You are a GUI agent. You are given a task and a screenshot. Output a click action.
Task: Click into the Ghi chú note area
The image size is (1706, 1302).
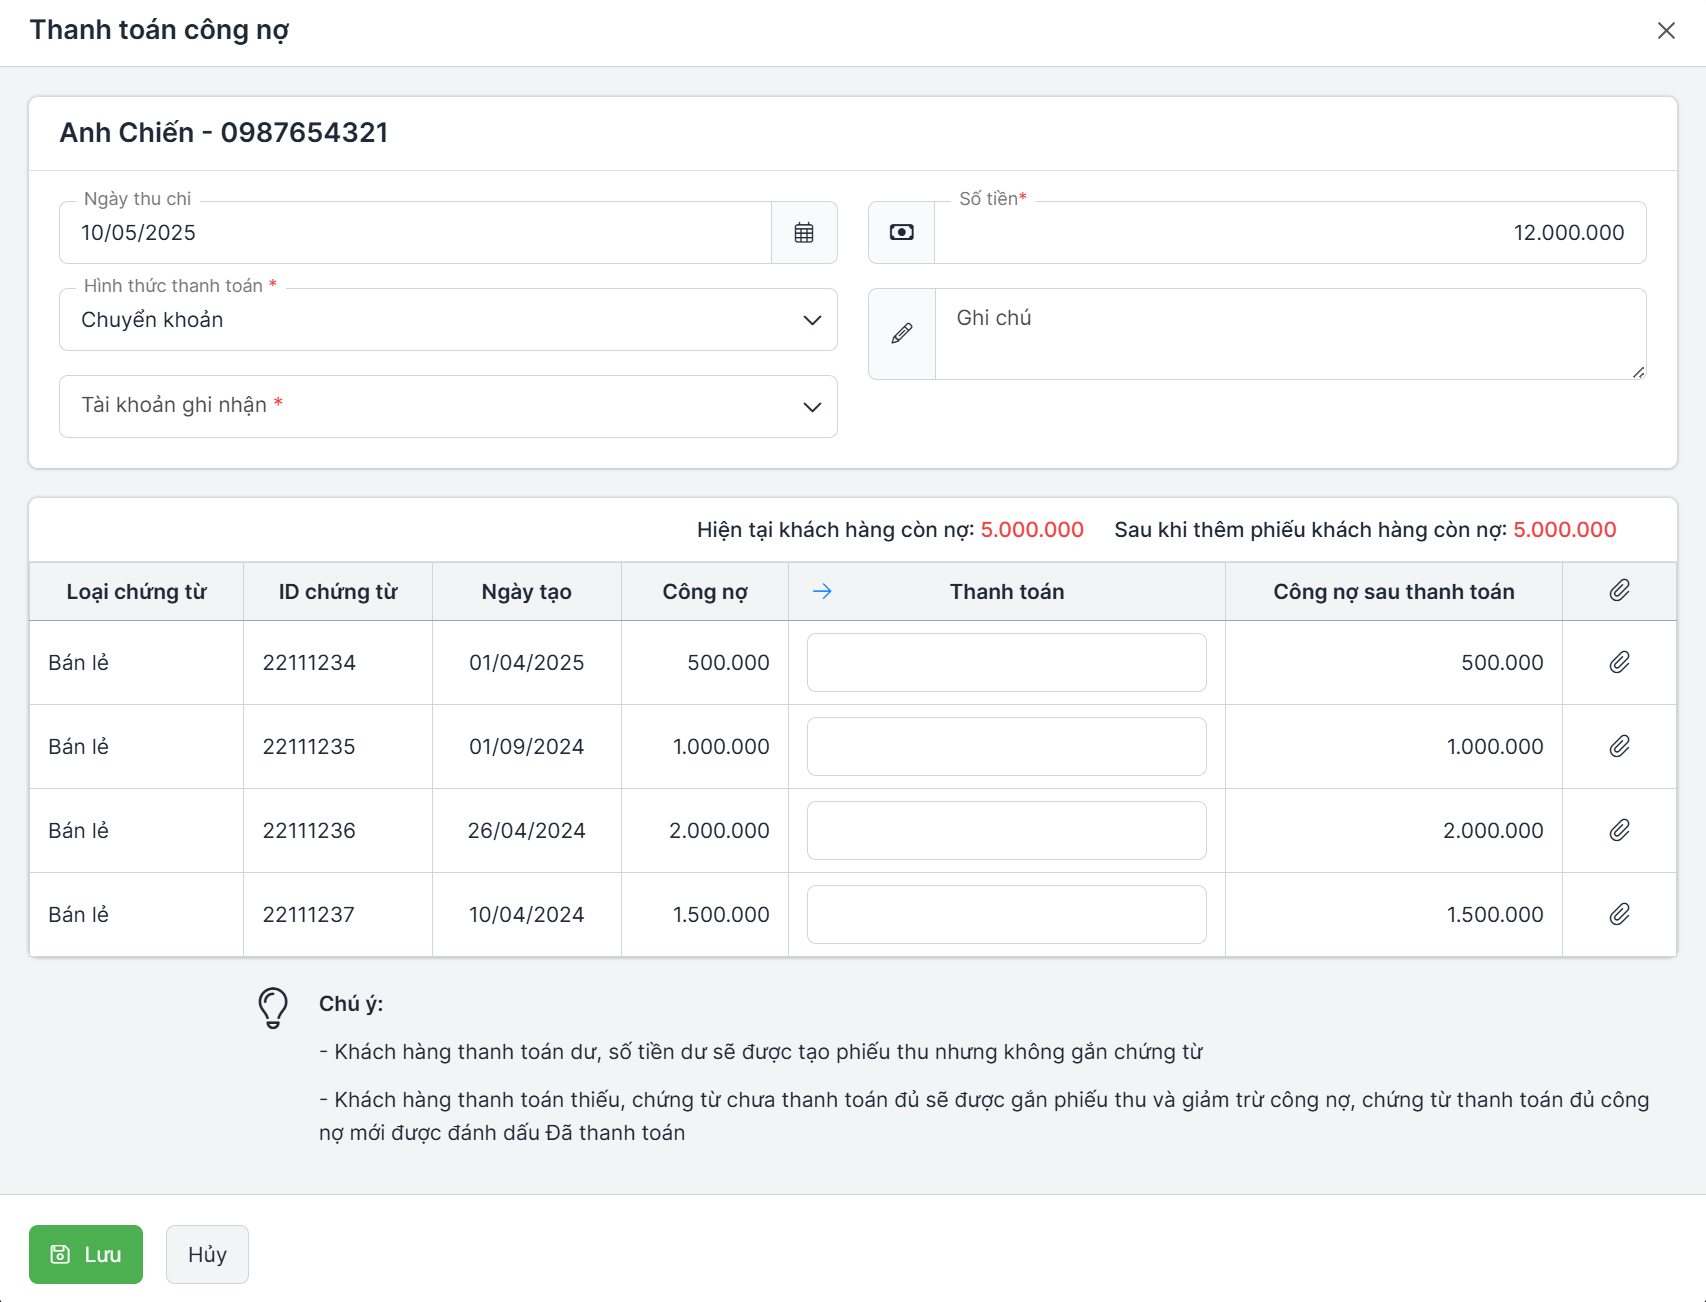[1290, 334]
